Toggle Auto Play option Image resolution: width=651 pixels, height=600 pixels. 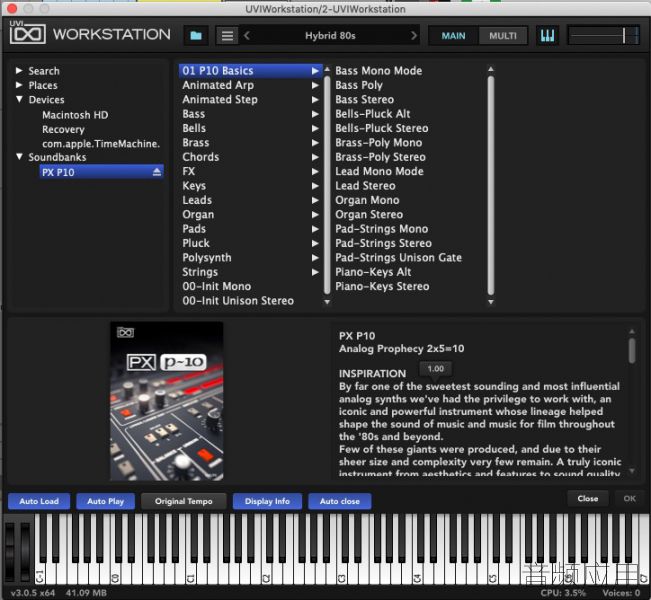click(105, 501)
